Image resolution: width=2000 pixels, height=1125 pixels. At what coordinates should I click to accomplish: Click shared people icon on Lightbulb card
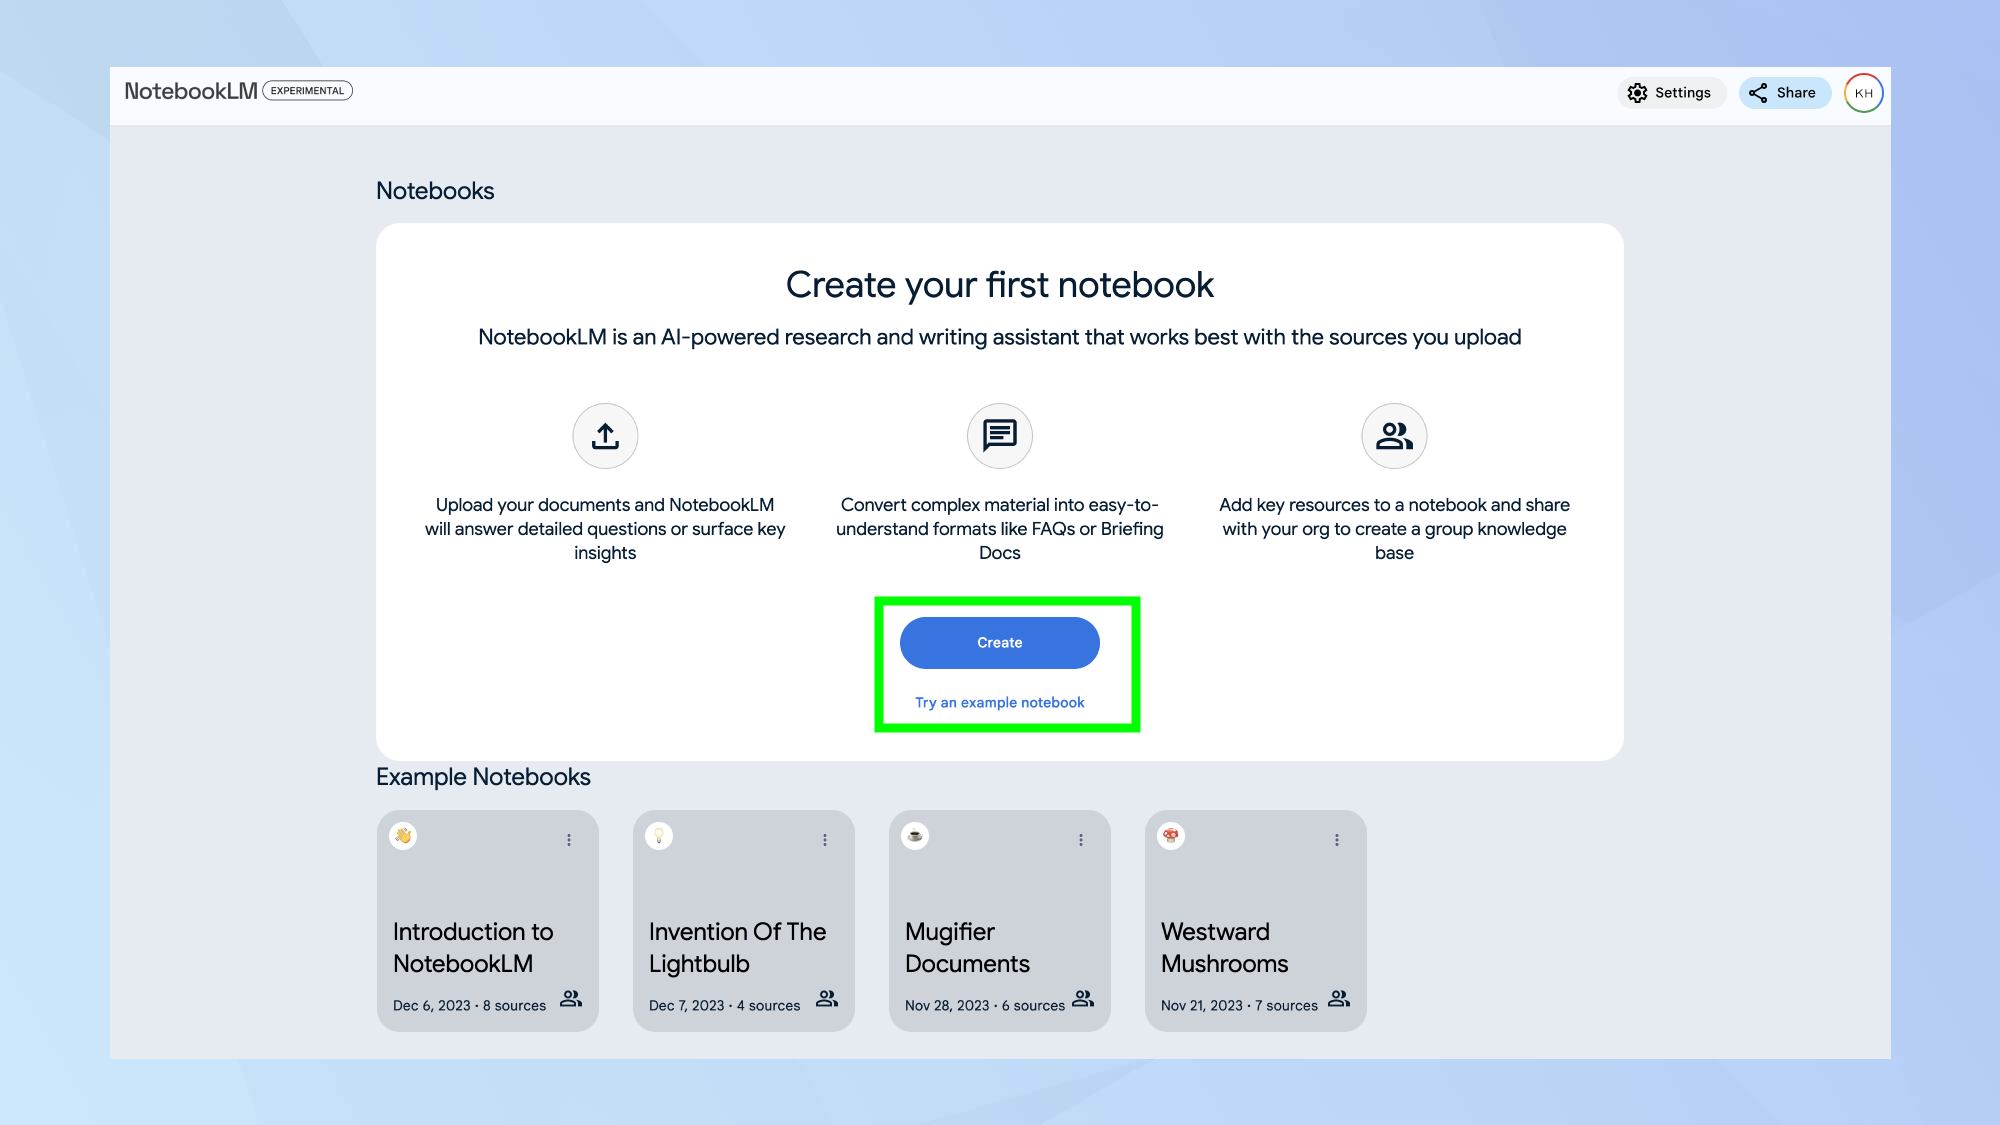(x=827, y=998)
